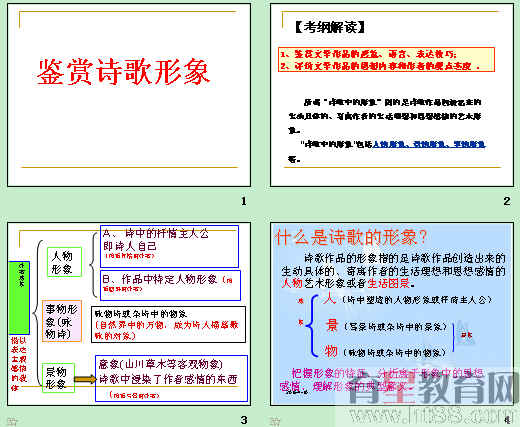The image size is (520, 427).
Task: Click the solid green rectangle on slide 3
Action: [19, 298]
